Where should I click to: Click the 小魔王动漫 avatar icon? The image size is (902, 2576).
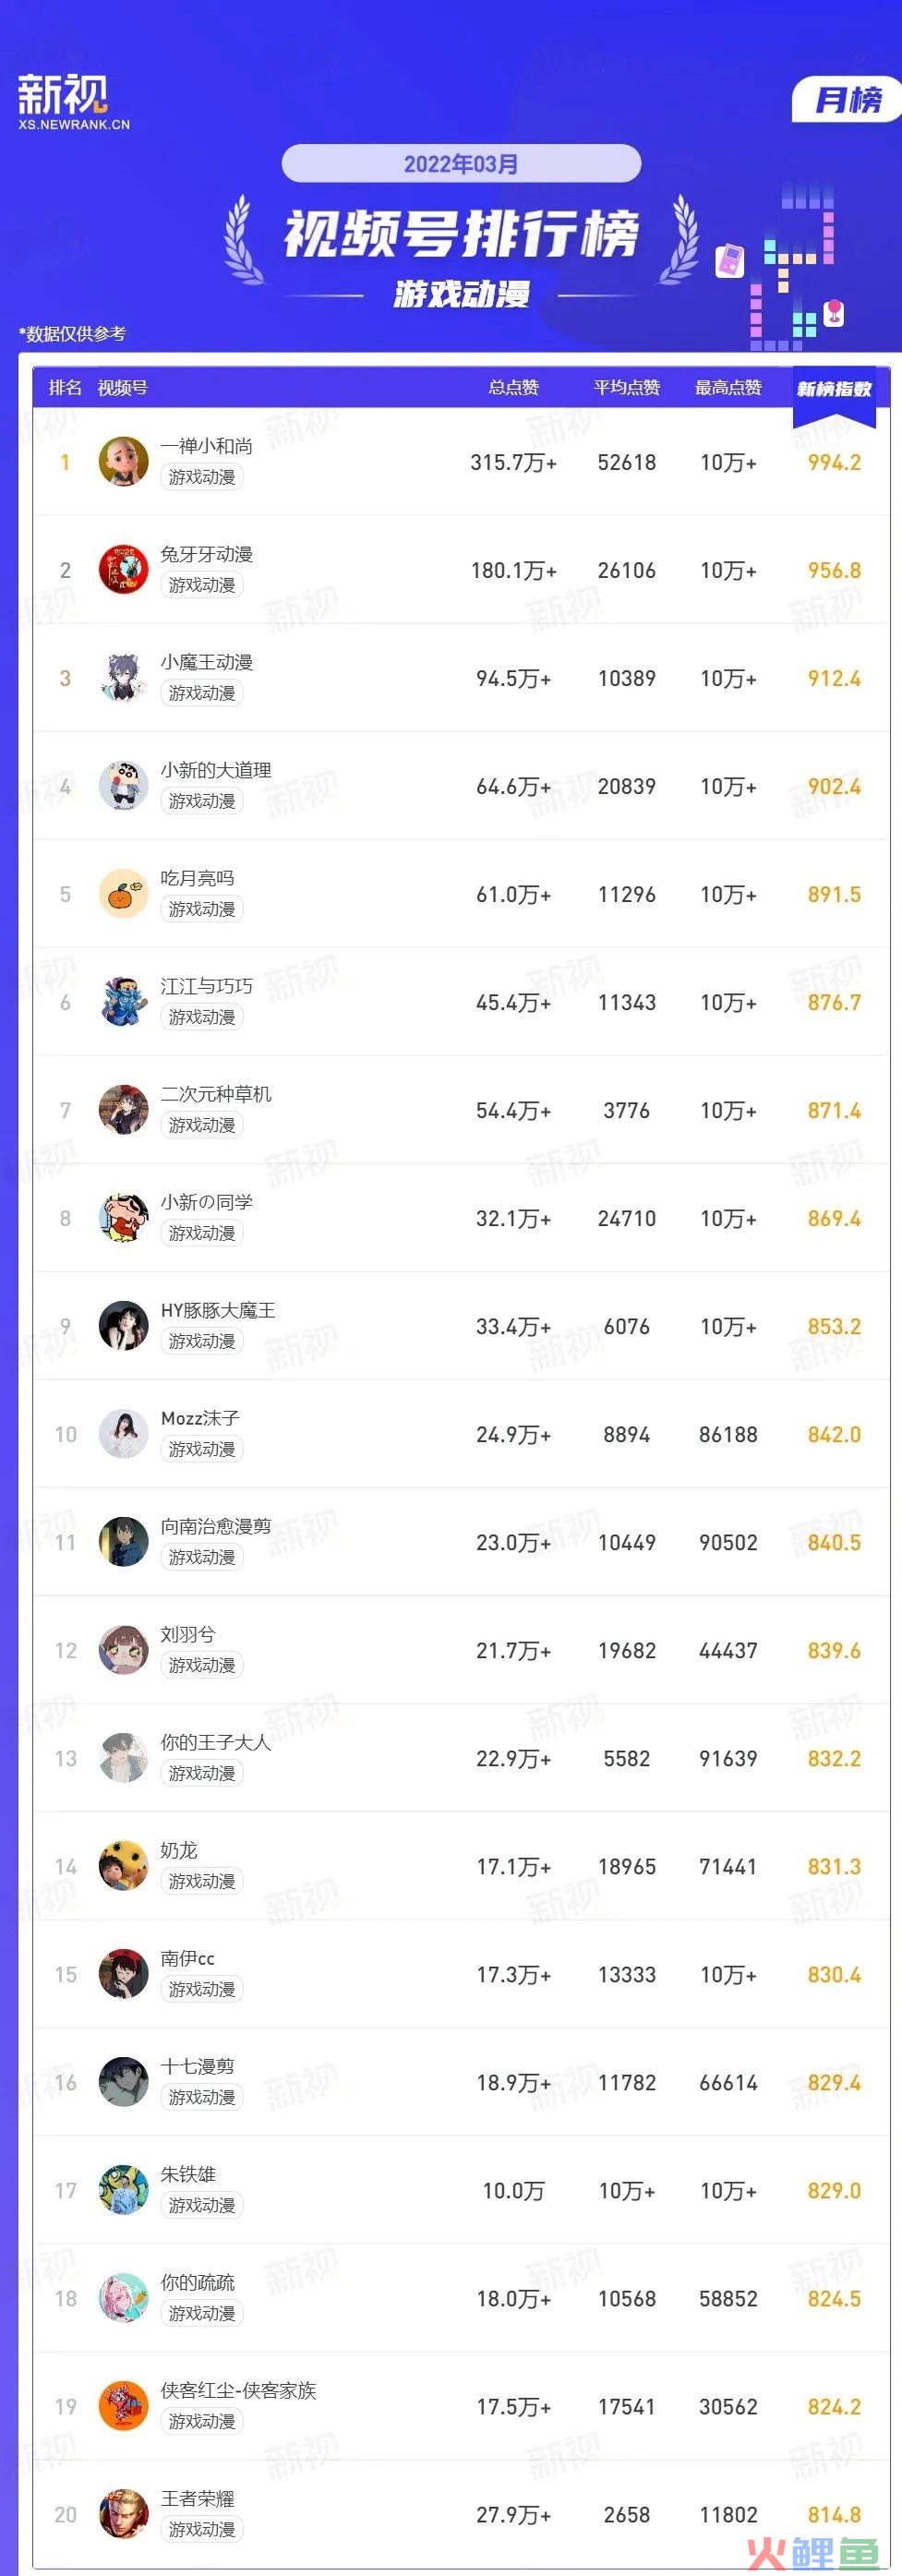pos(124,677)
